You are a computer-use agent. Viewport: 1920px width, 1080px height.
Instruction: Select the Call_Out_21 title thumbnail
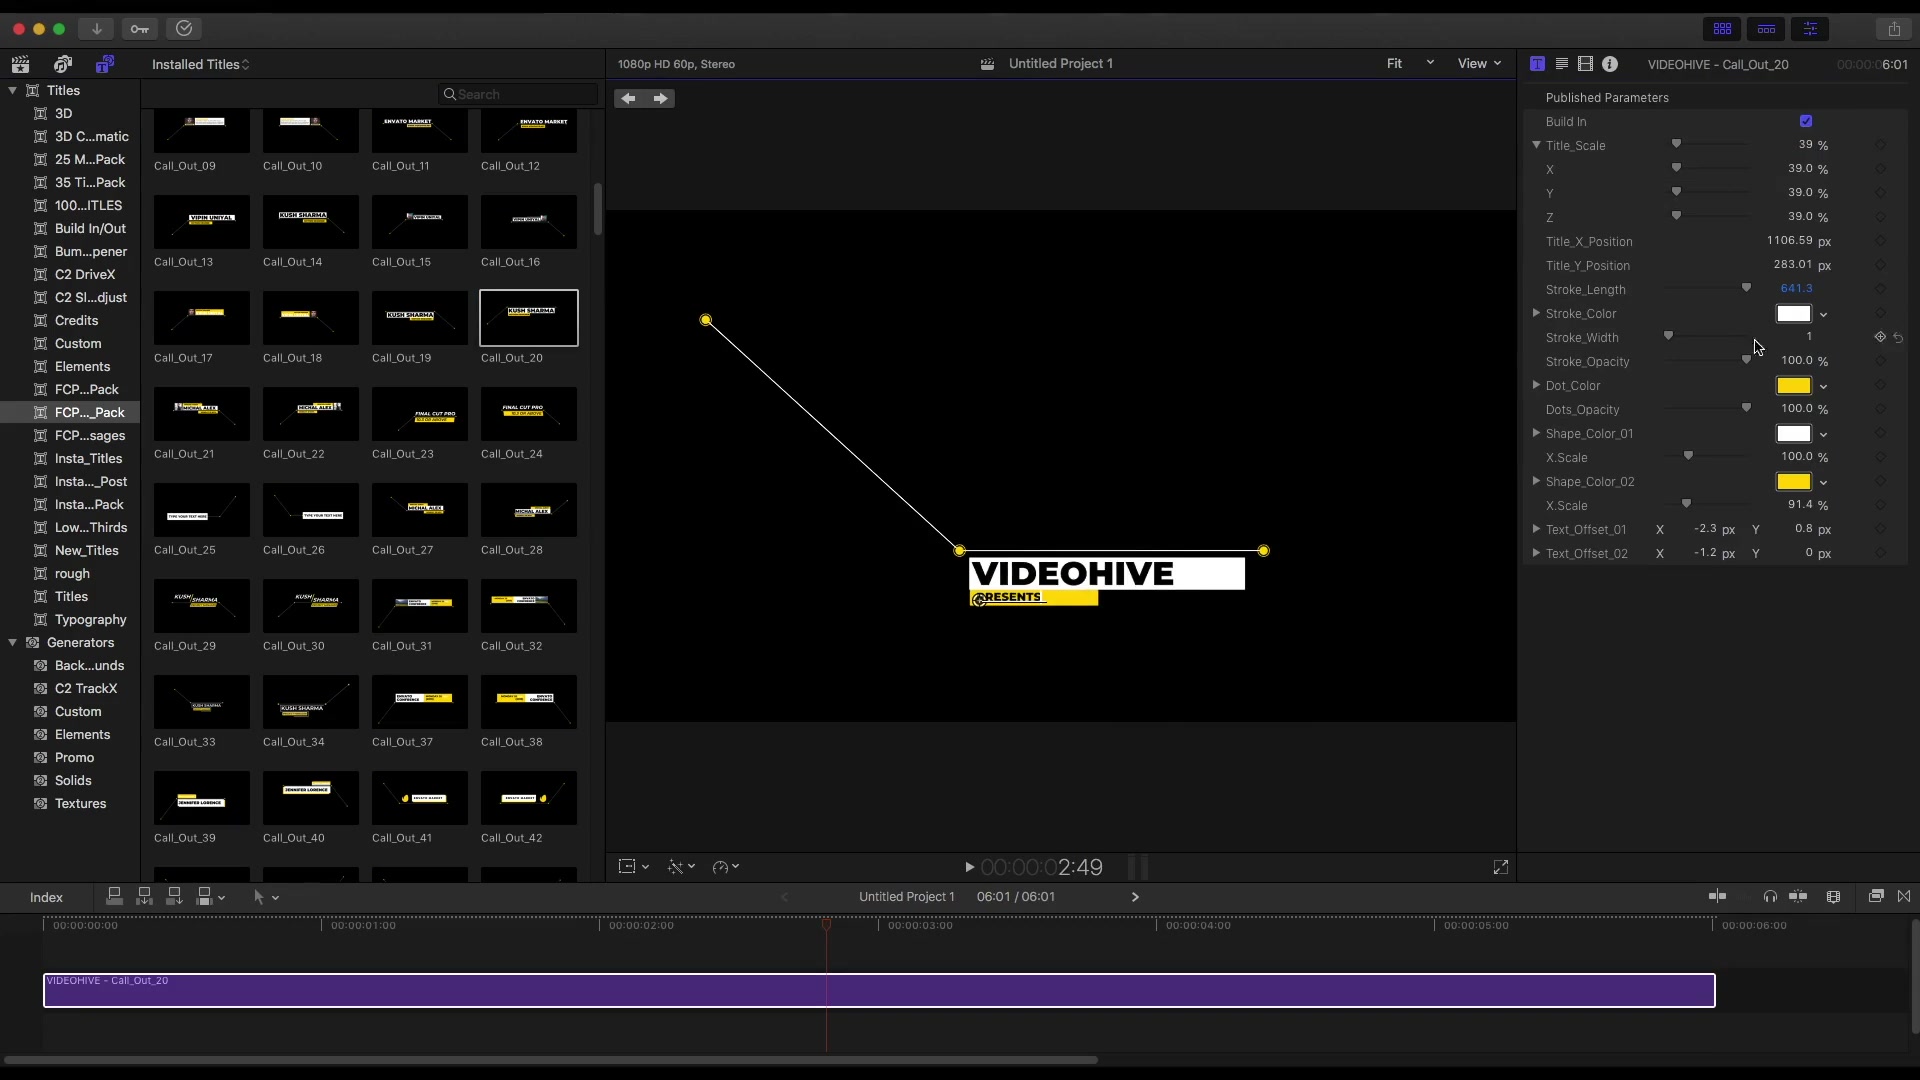click(x=202, y=414)
